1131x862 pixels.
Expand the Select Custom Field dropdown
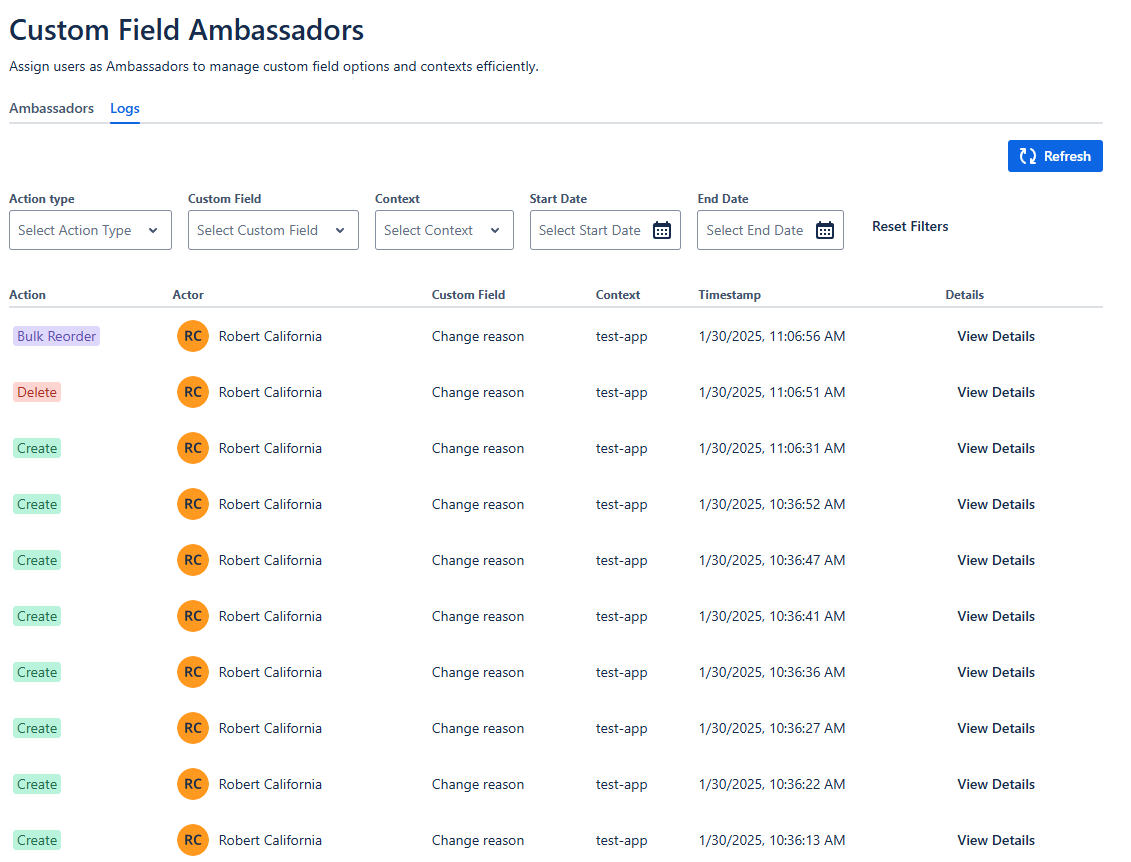coord(272,230)
